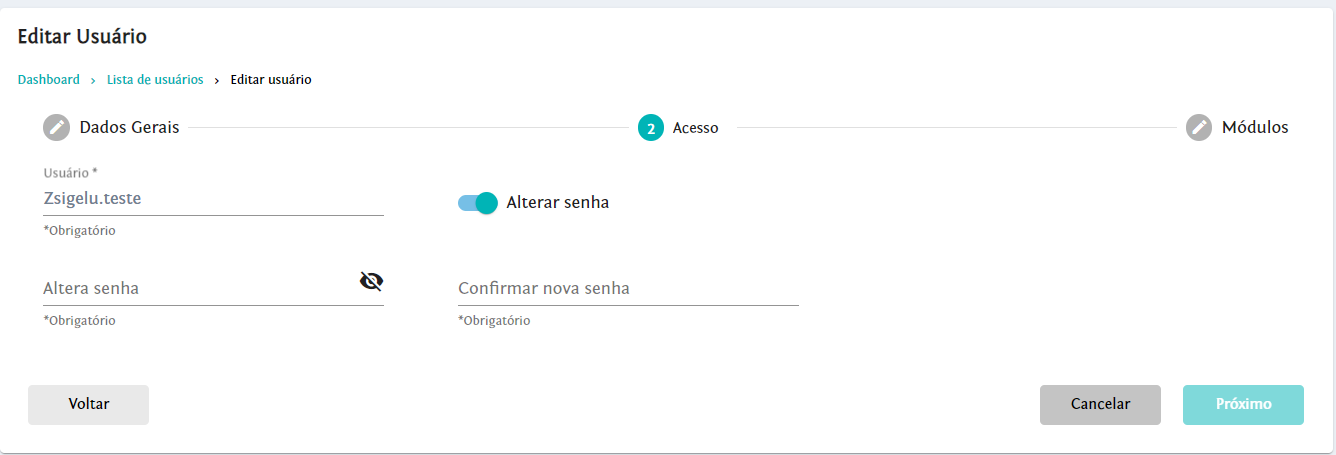Click the Módulos pencil step icon
Screen dimensions: 1336x455
1198,128
